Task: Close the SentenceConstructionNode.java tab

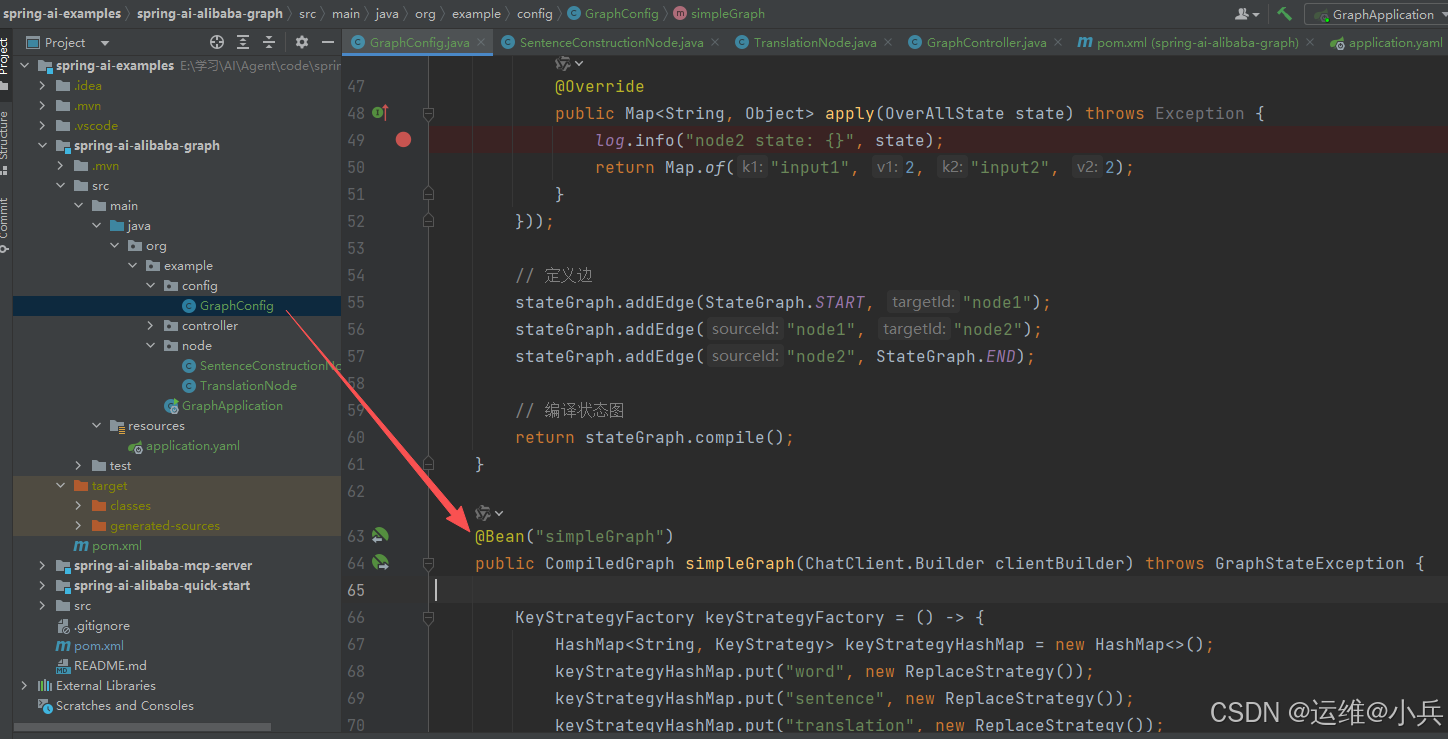Action: click(x=715, y=42)
